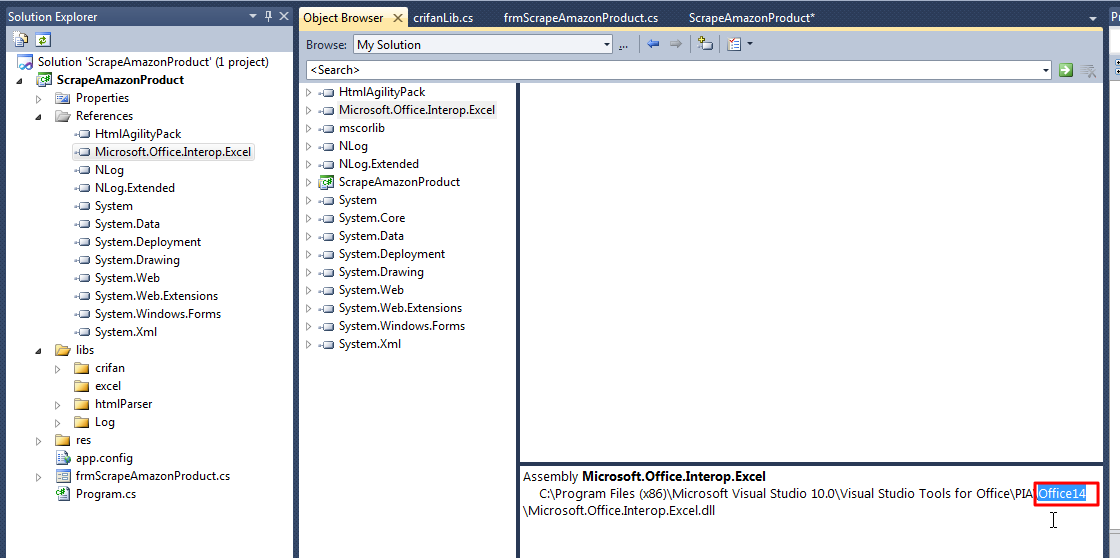Viewport: 1120px width, 558px height.
Task: Click Refresh icon in Solution Explorer
Action: point(43,40)
